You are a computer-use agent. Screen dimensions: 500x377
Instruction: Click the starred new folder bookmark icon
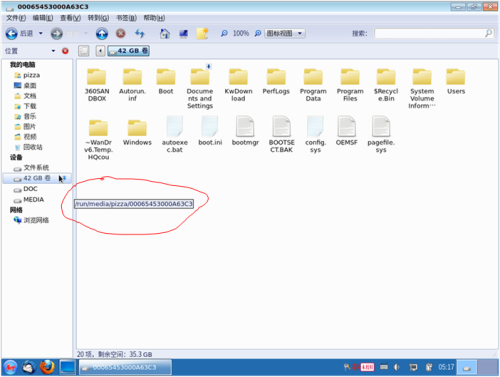[202, 33]
